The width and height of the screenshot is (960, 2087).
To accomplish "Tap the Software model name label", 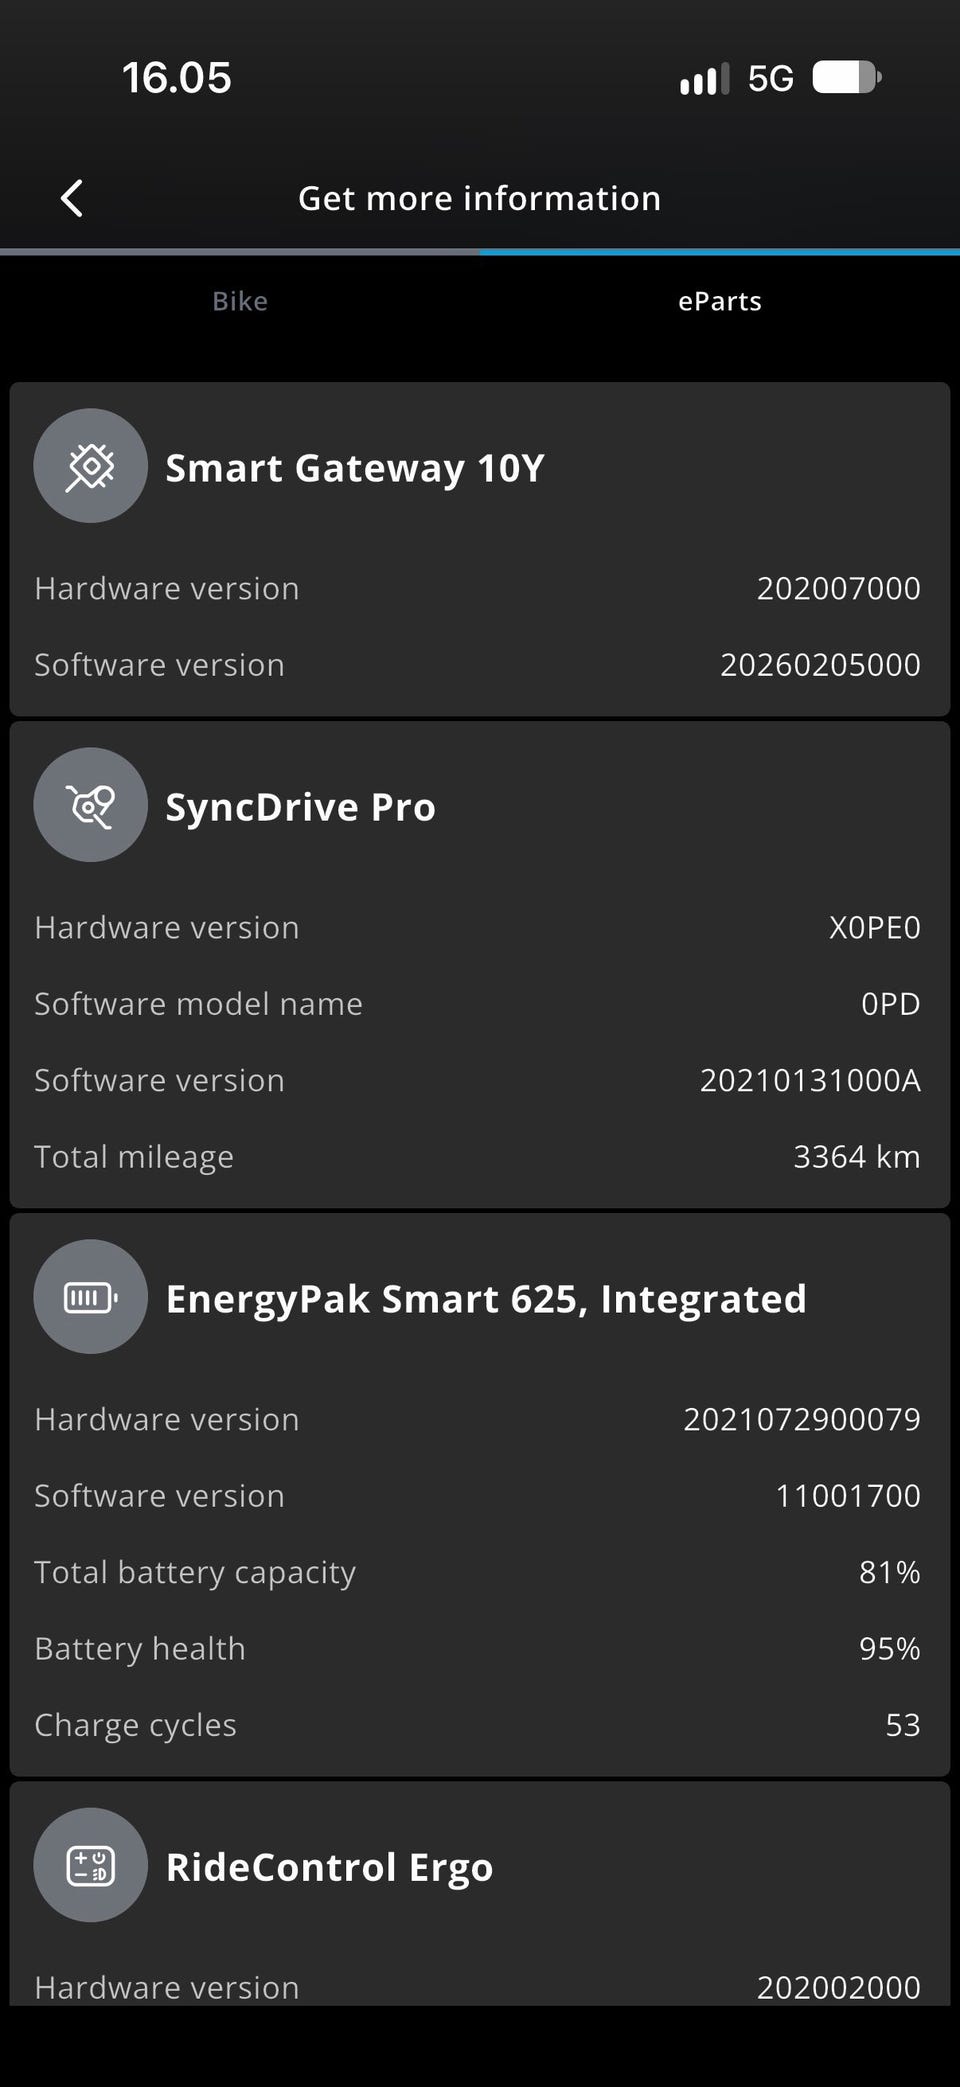I will coord(198,1003).
